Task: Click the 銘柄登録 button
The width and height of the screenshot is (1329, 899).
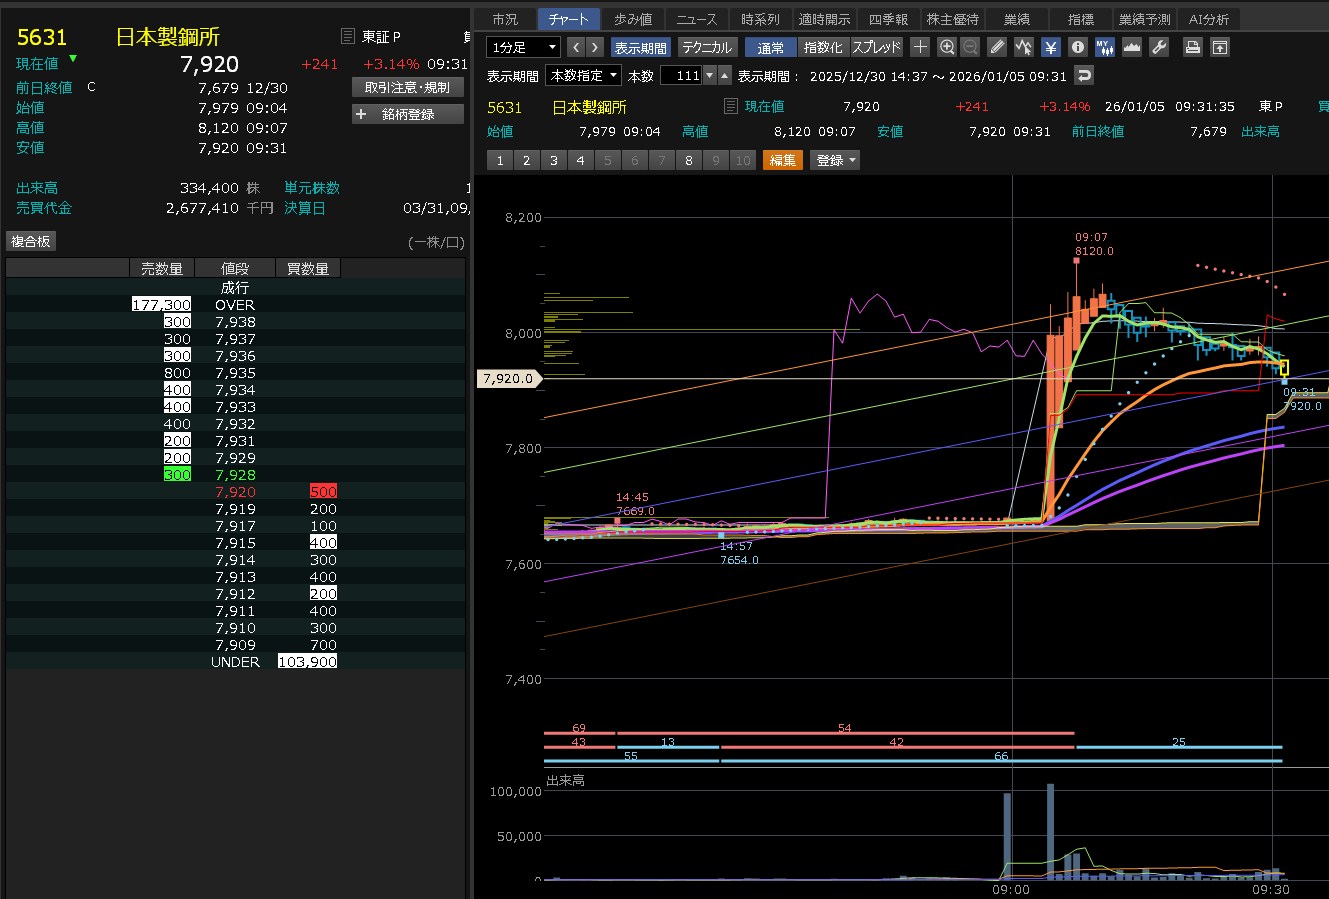Action: click(x=408, y=114)
